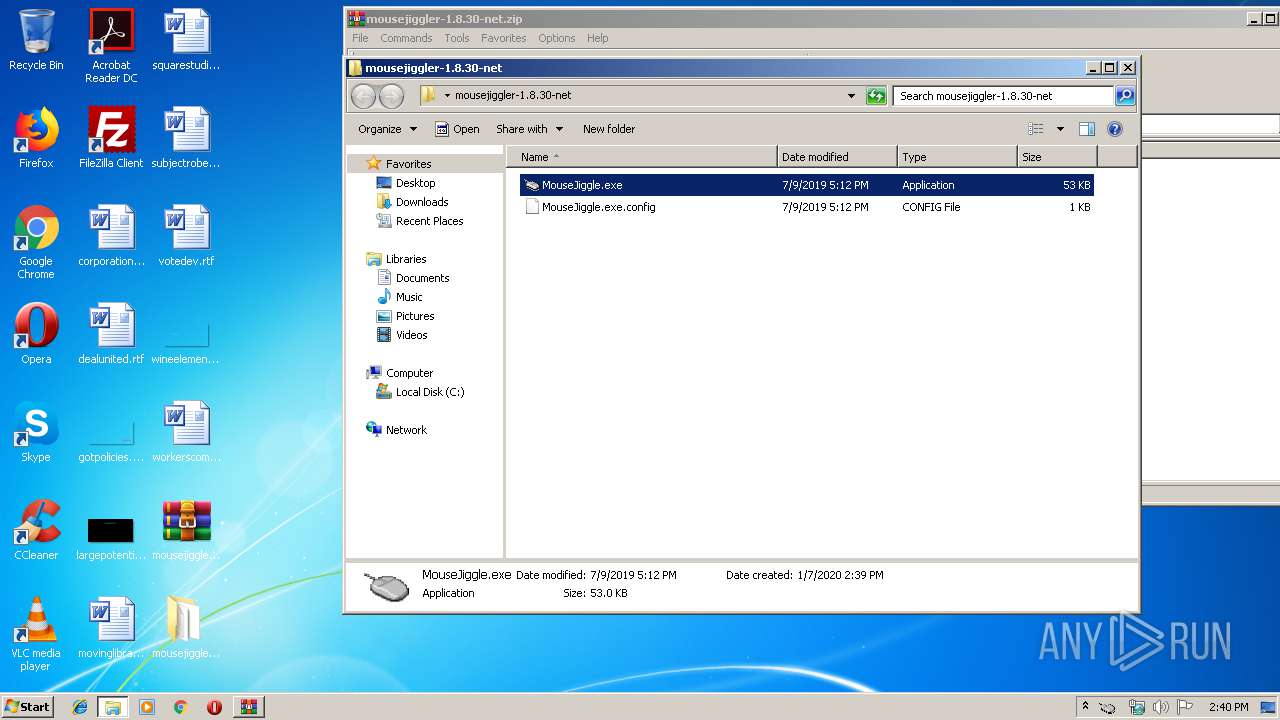Open the Share with dropdown

[x=530, y=129]
